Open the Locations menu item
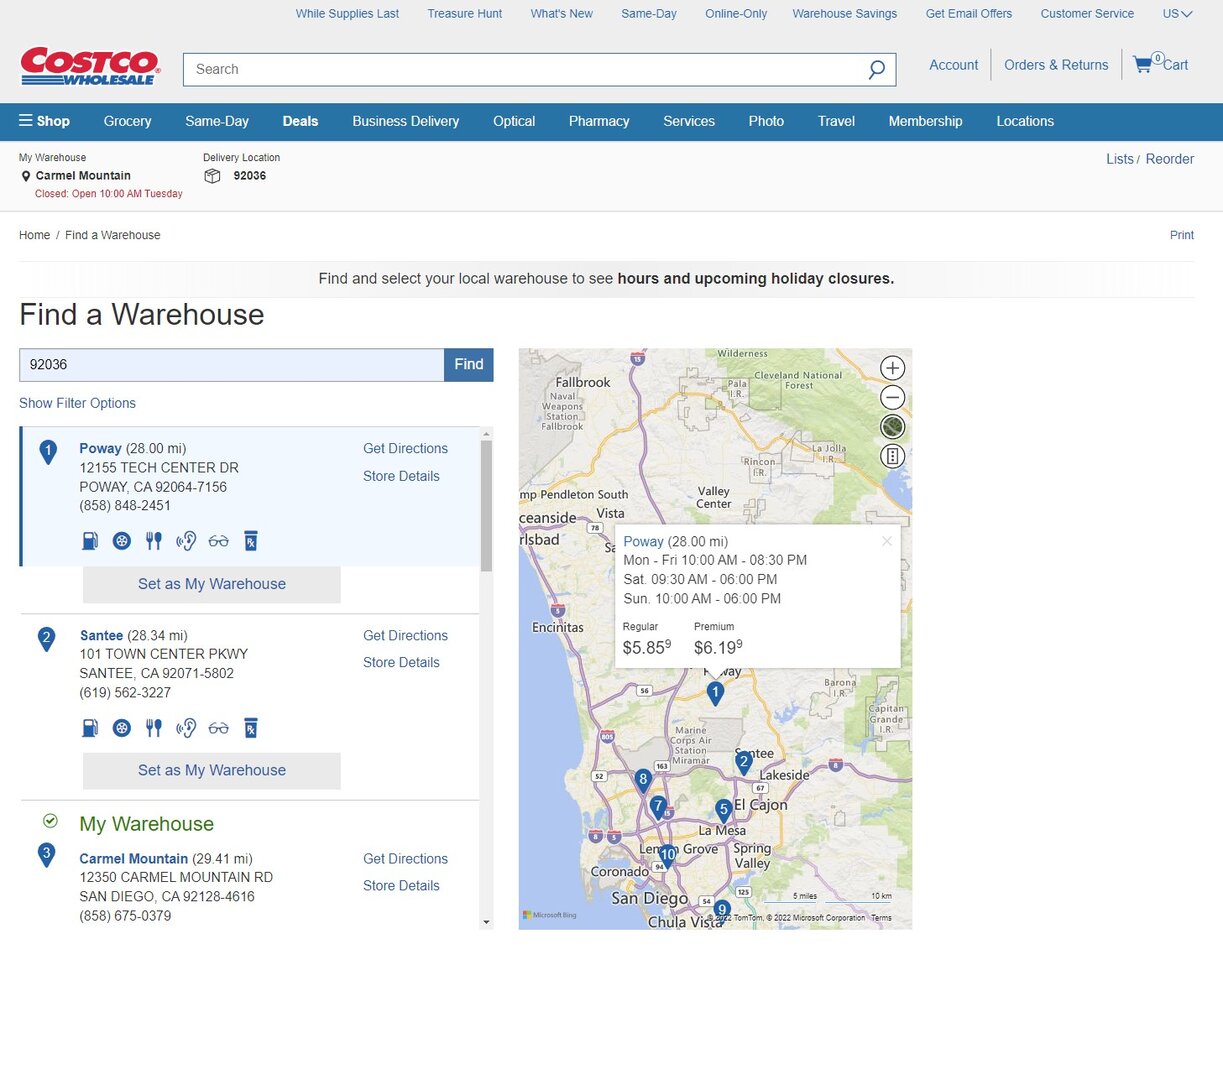 (1025, 121)
